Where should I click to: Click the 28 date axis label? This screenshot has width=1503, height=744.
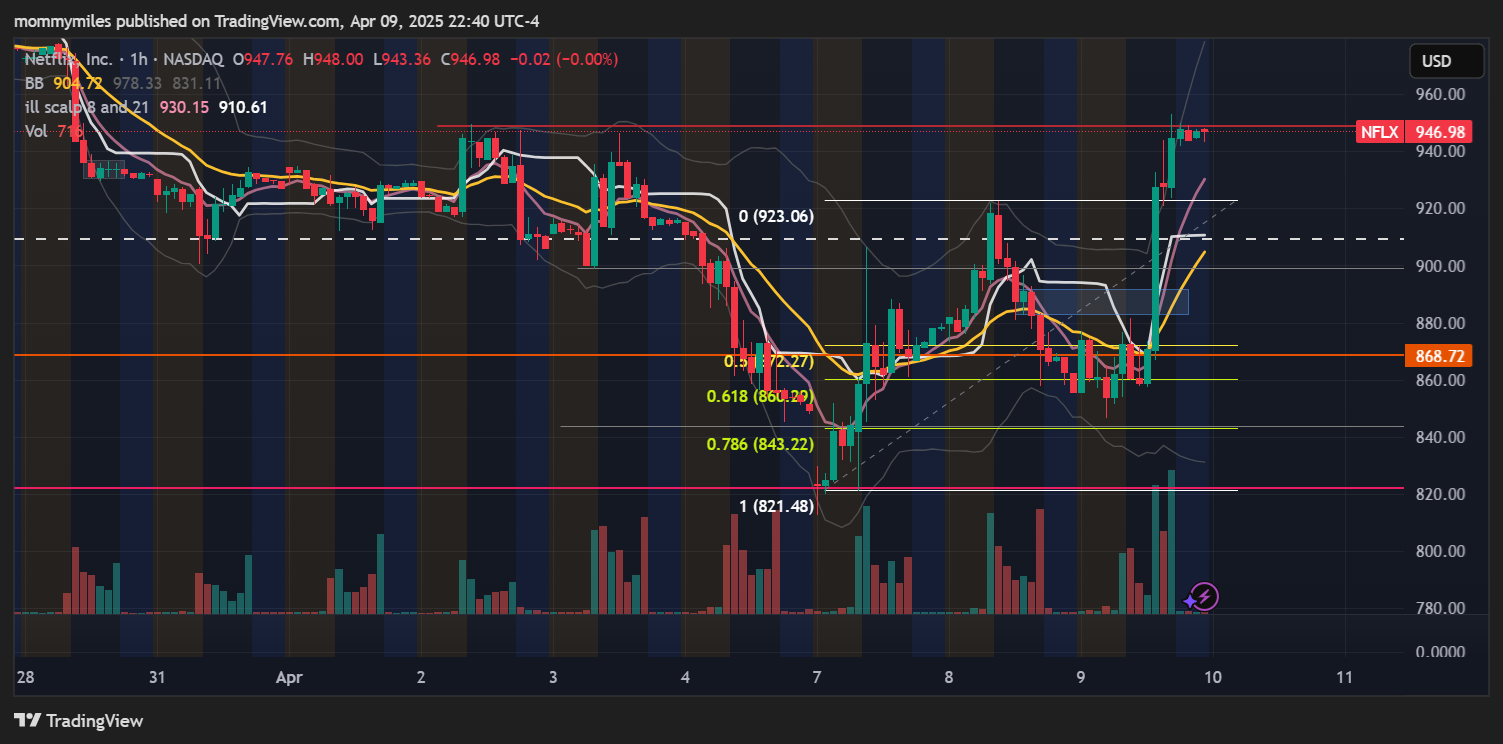[25, 678]
